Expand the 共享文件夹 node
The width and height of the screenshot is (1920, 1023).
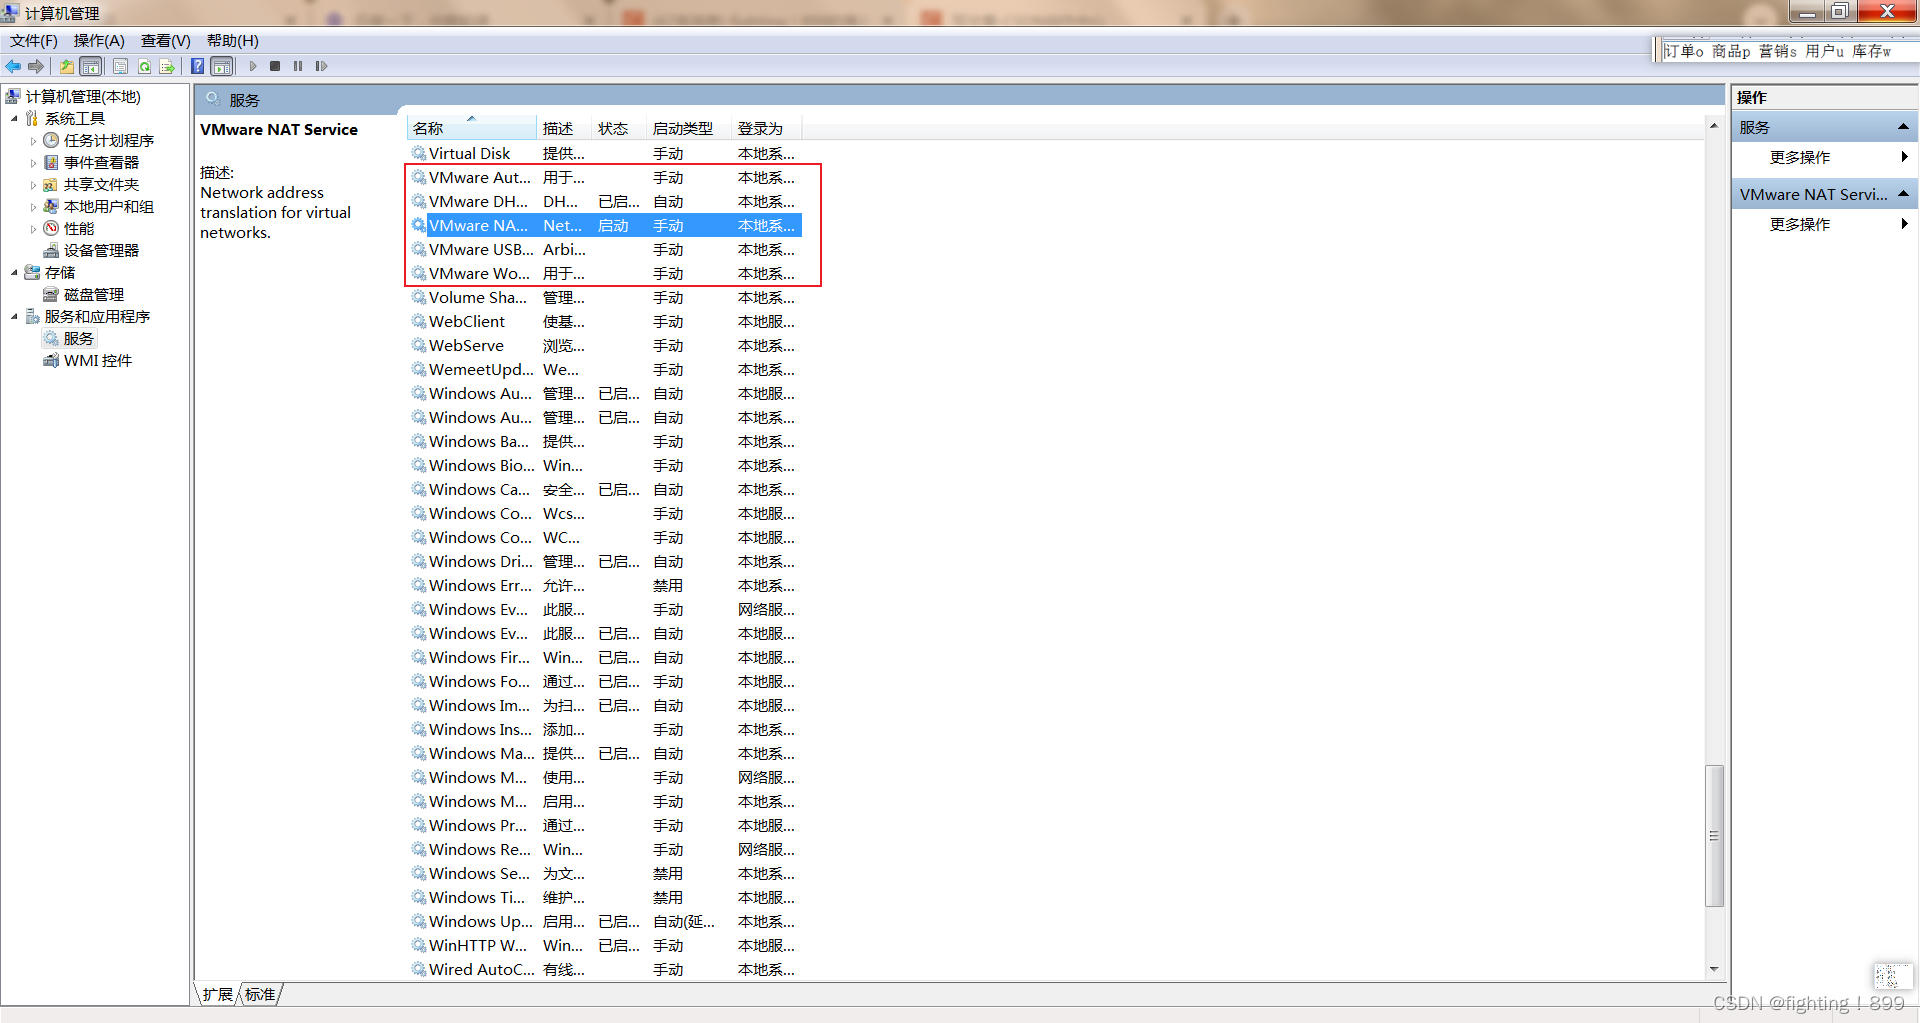pyautogui.click(x=33, y=185)
